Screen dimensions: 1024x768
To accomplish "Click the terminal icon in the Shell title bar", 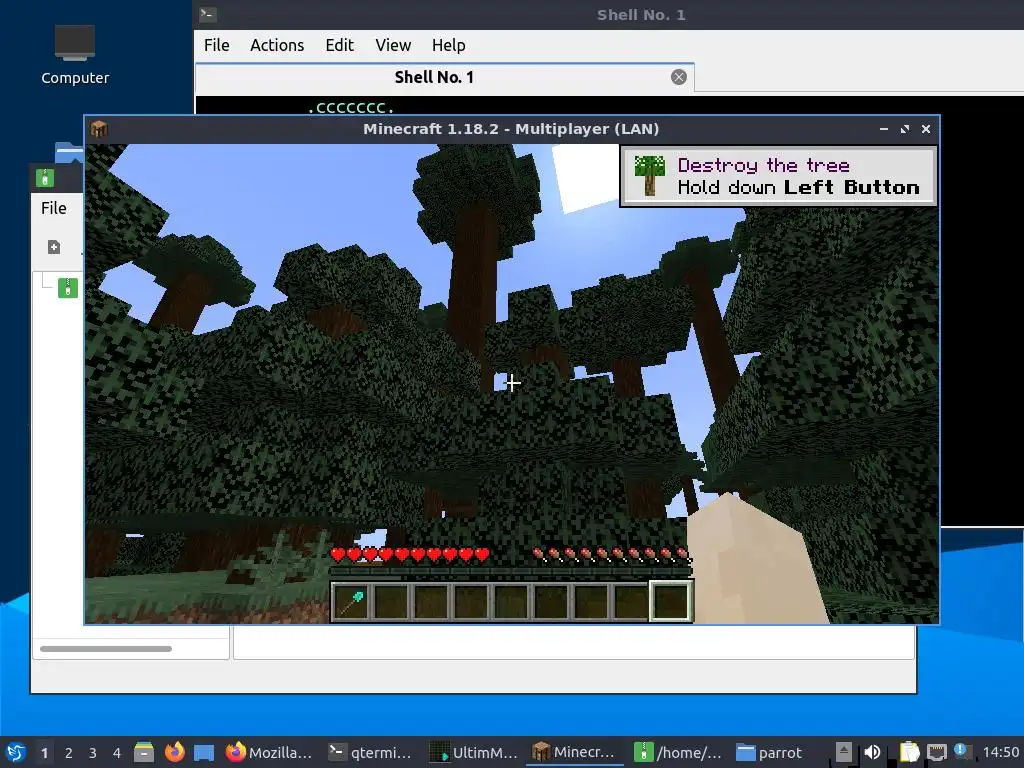I will point(208,14).
